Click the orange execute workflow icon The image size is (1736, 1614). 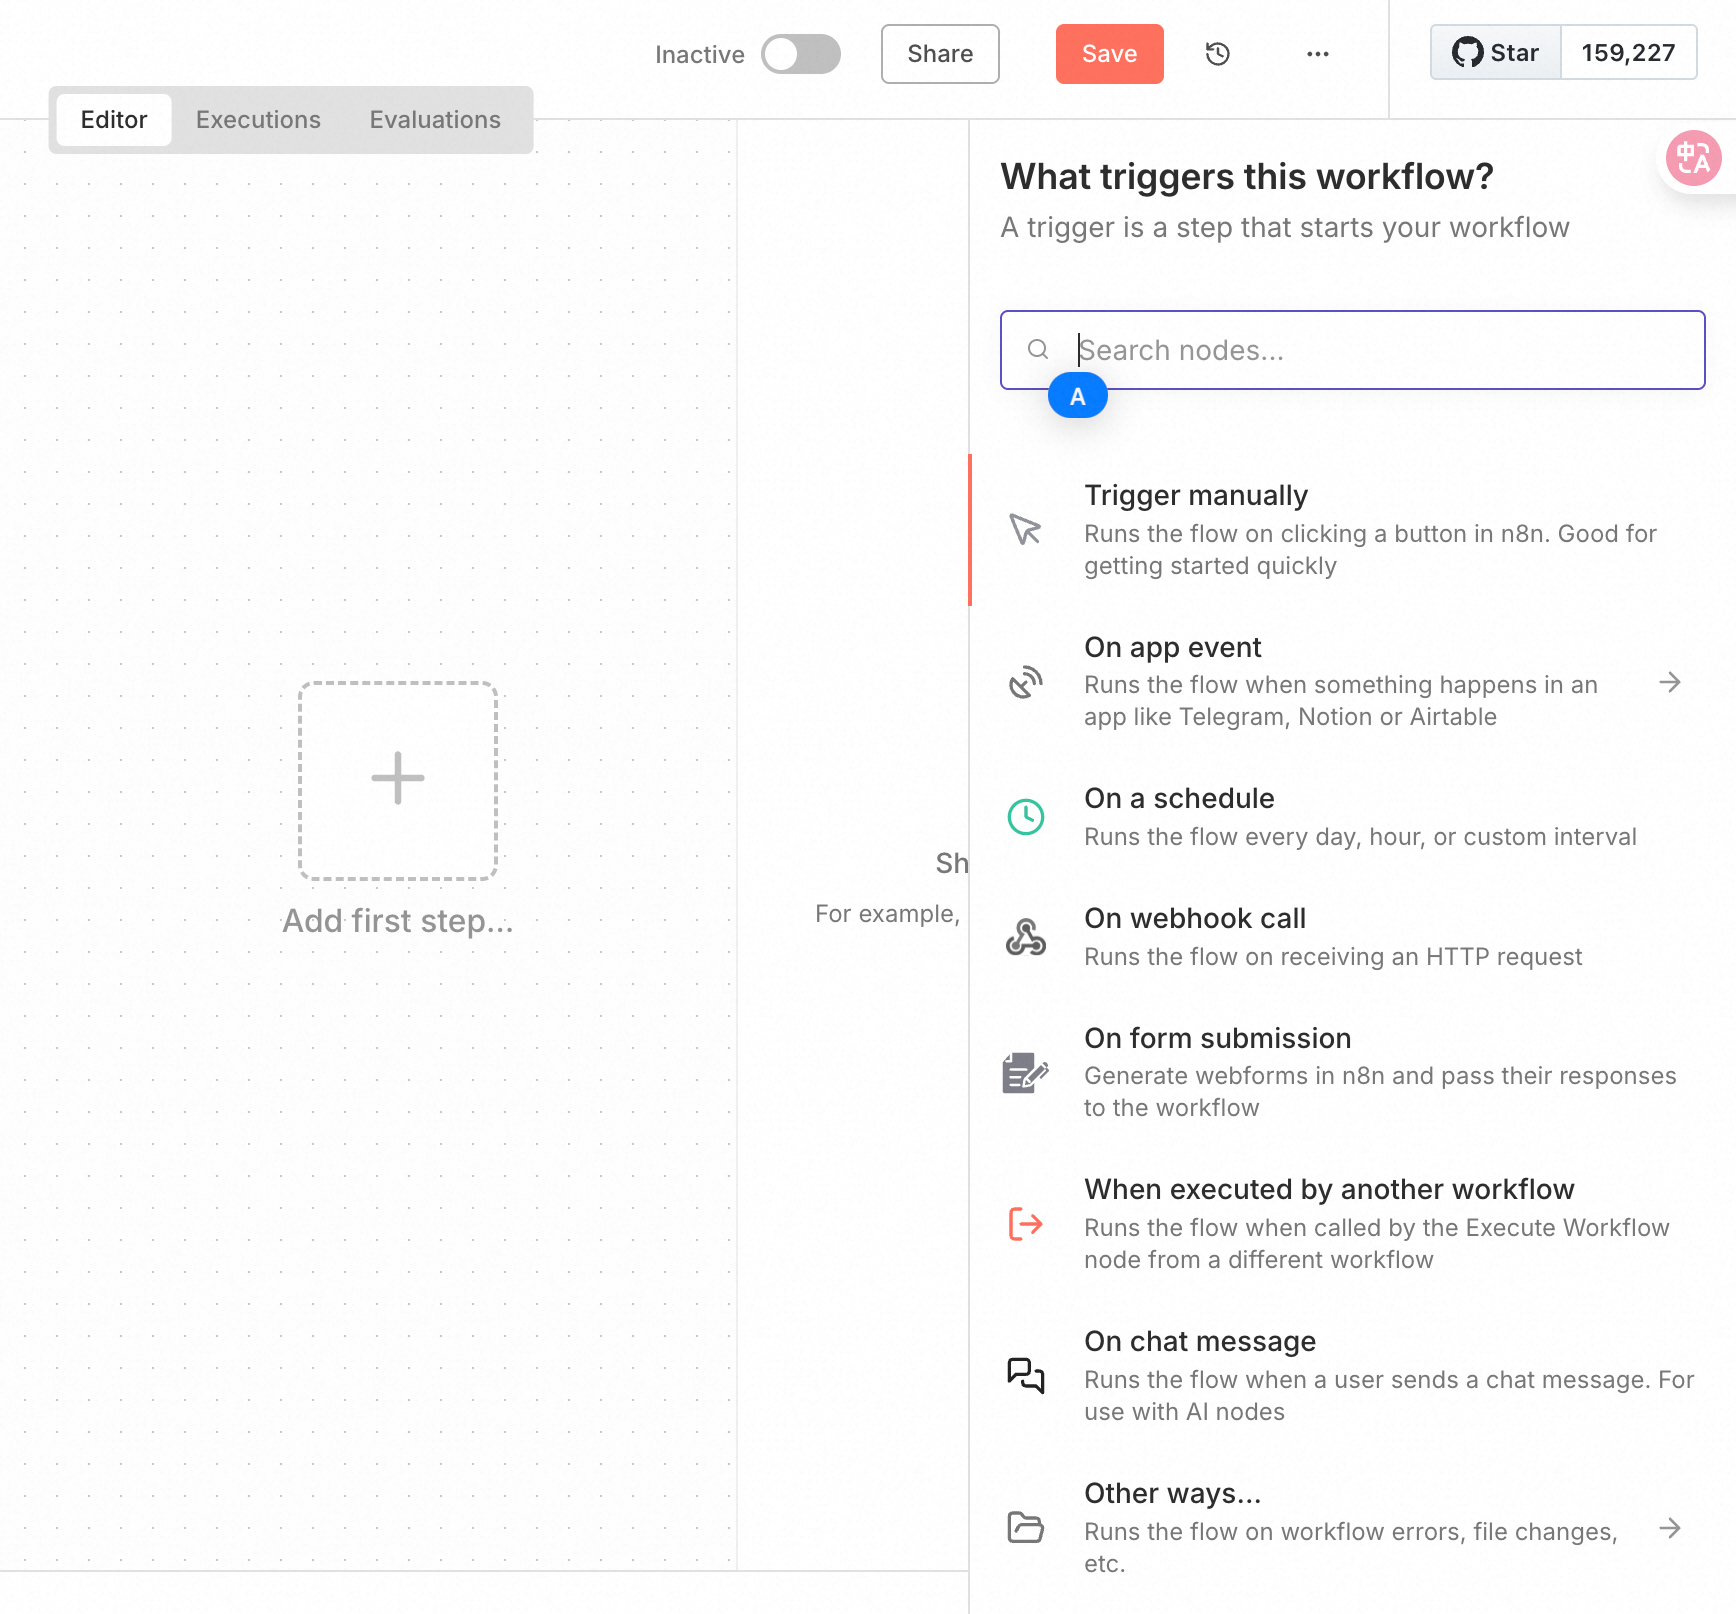(1026, 1223)
